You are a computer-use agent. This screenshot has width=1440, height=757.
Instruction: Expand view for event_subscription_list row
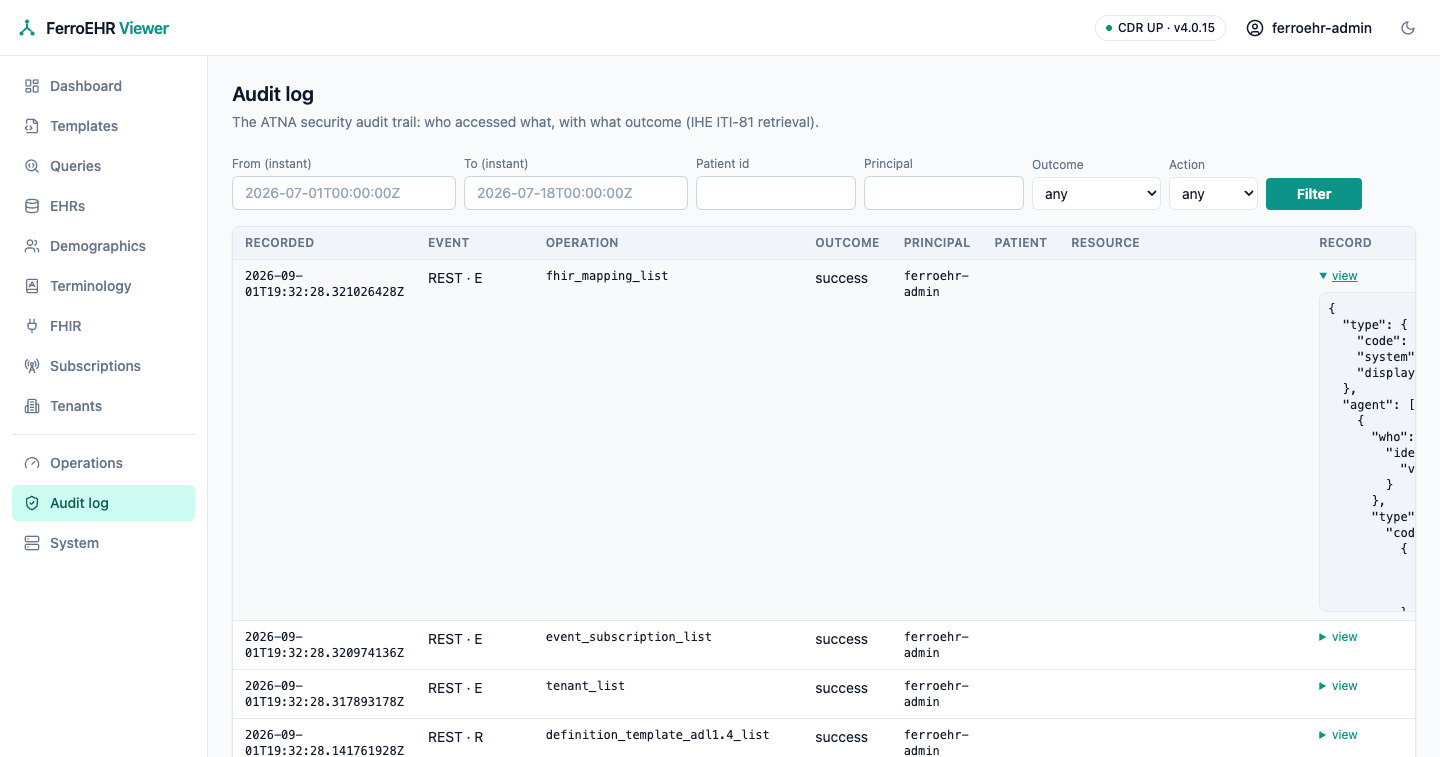1338,637
